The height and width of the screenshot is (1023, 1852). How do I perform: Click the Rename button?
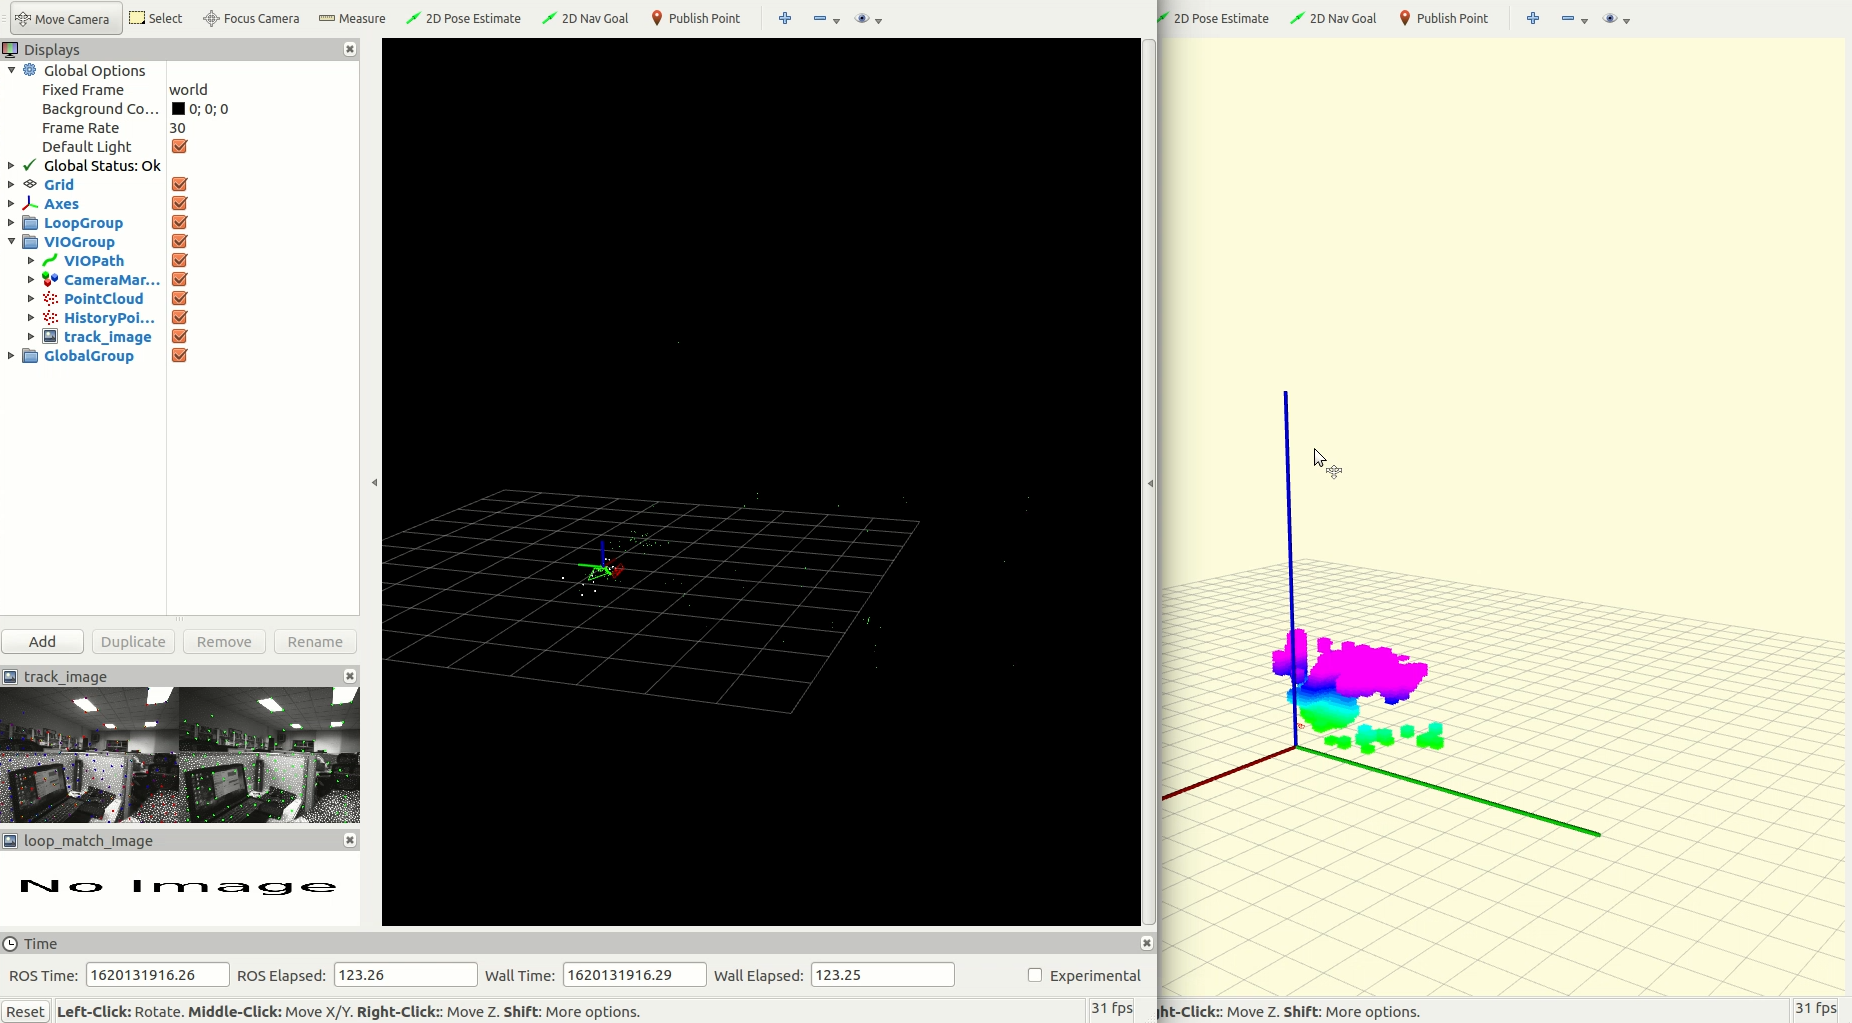[x=315, y=641]
